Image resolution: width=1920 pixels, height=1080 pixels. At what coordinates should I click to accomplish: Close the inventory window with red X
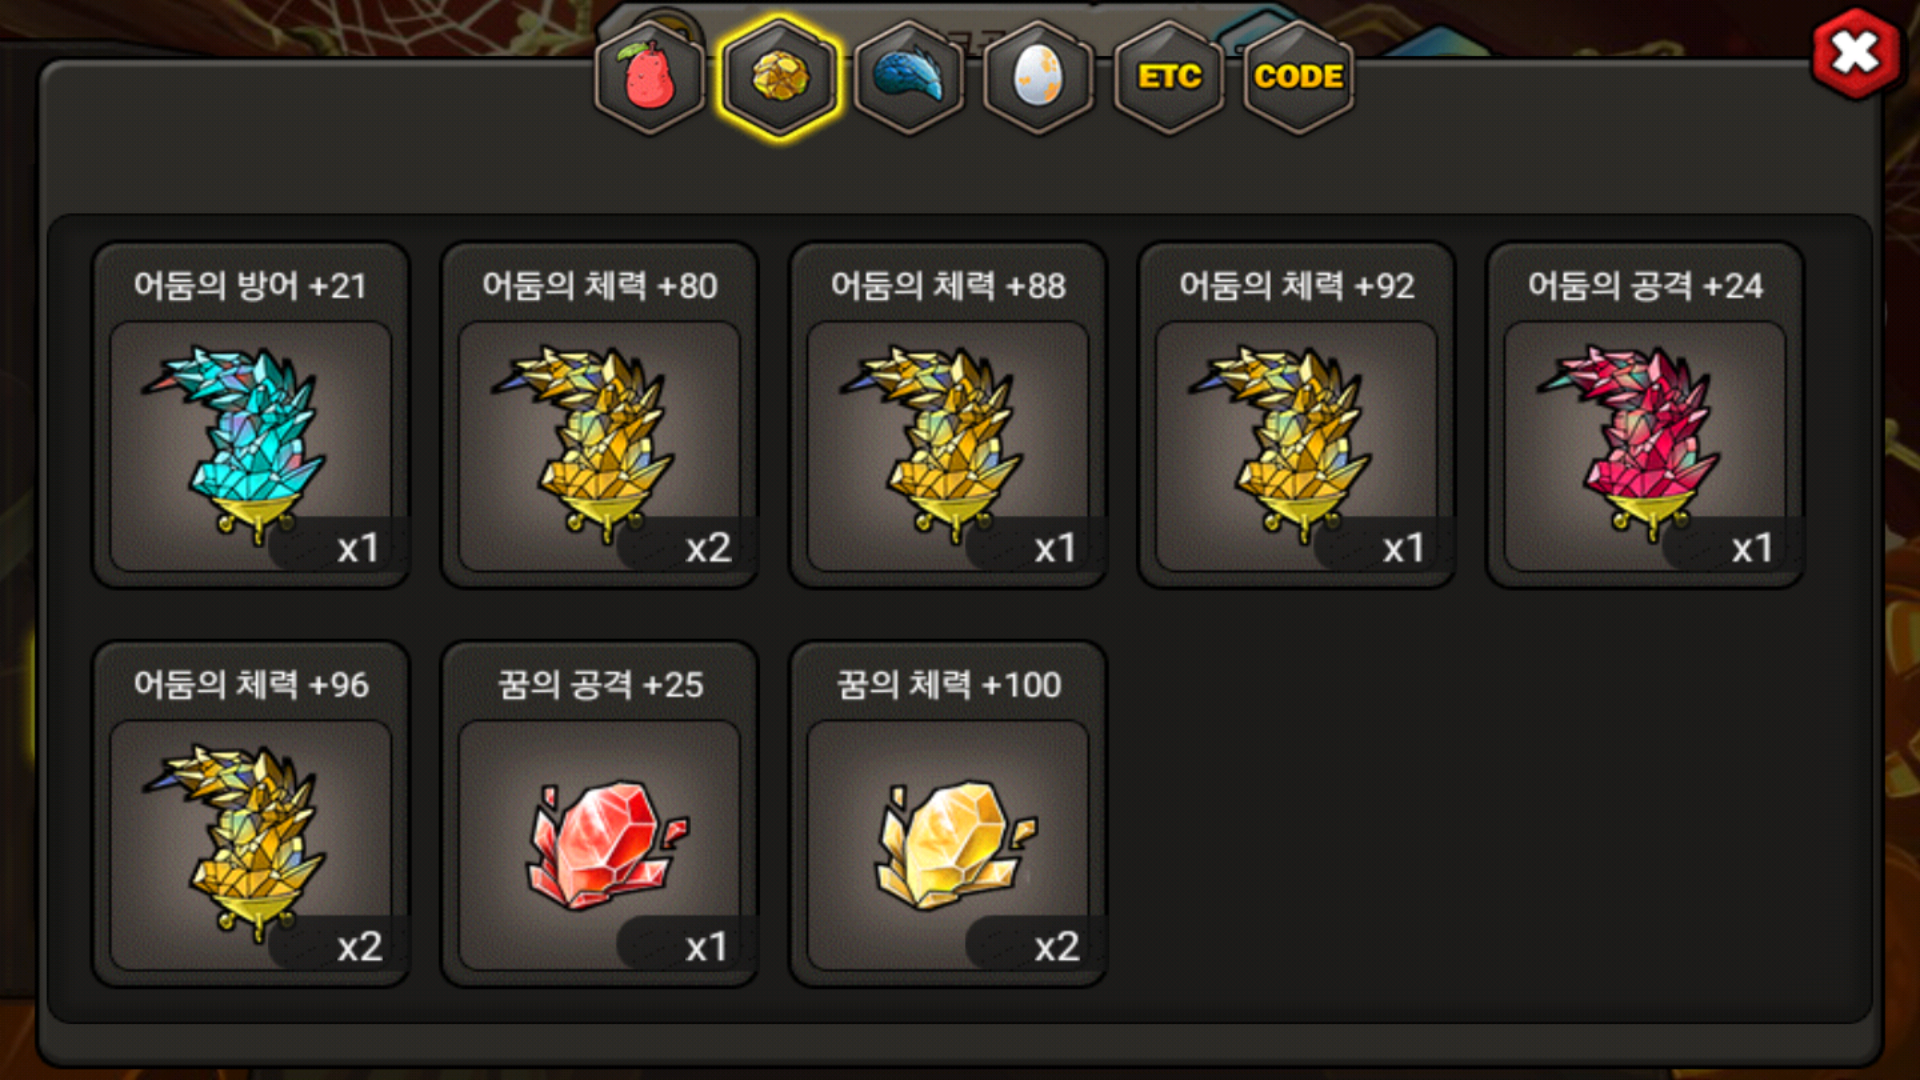tap(1856, 53)
